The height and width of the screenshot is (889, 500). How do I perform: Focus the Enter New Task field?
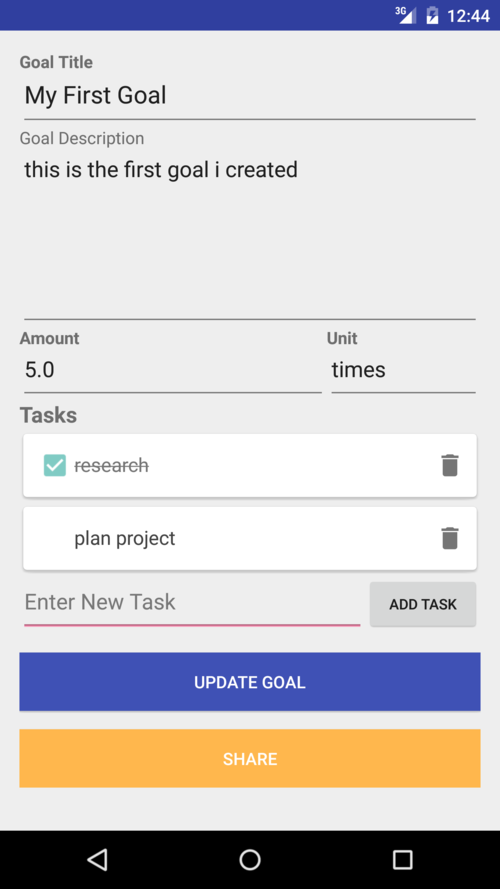[x=192, y=603]
